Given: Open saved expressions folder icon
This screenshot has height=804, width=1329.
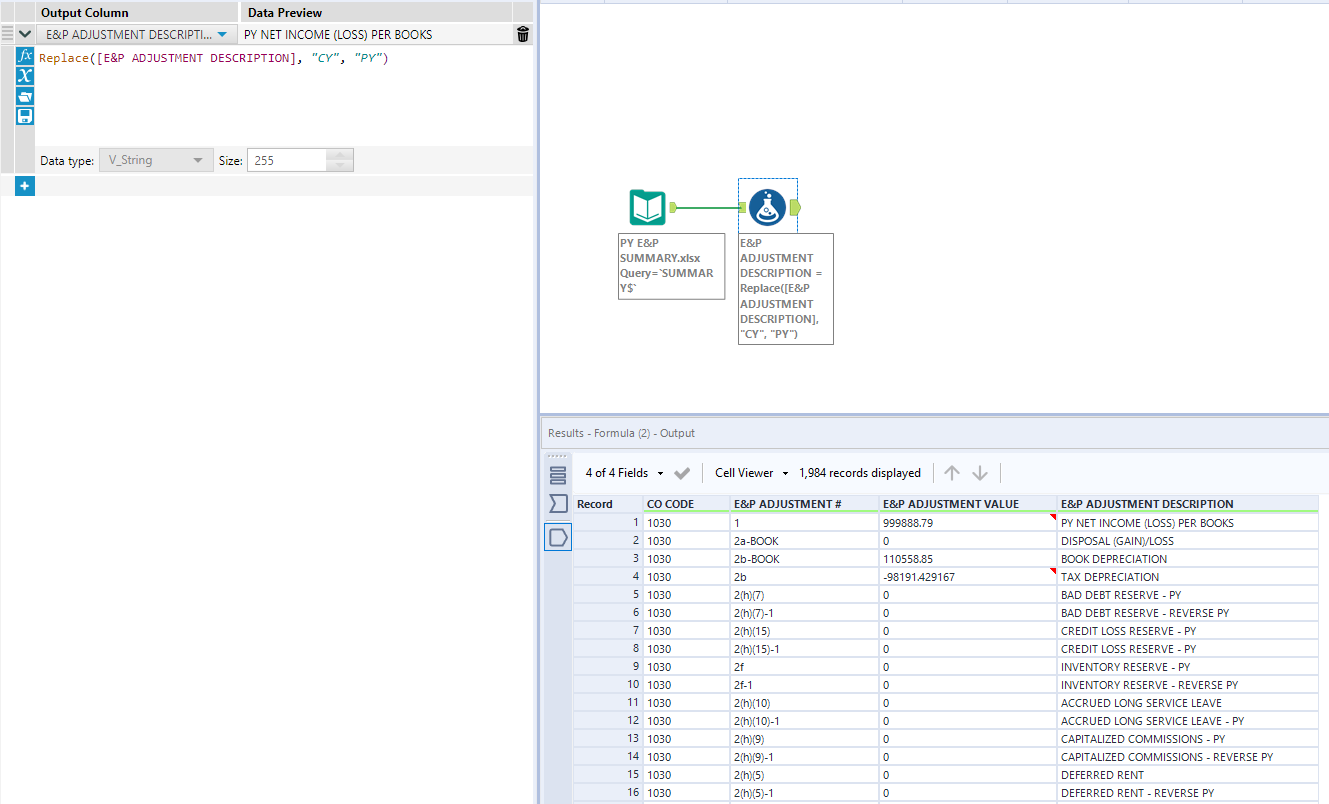Looking at the screenshot, I should [x=25, y=96].
